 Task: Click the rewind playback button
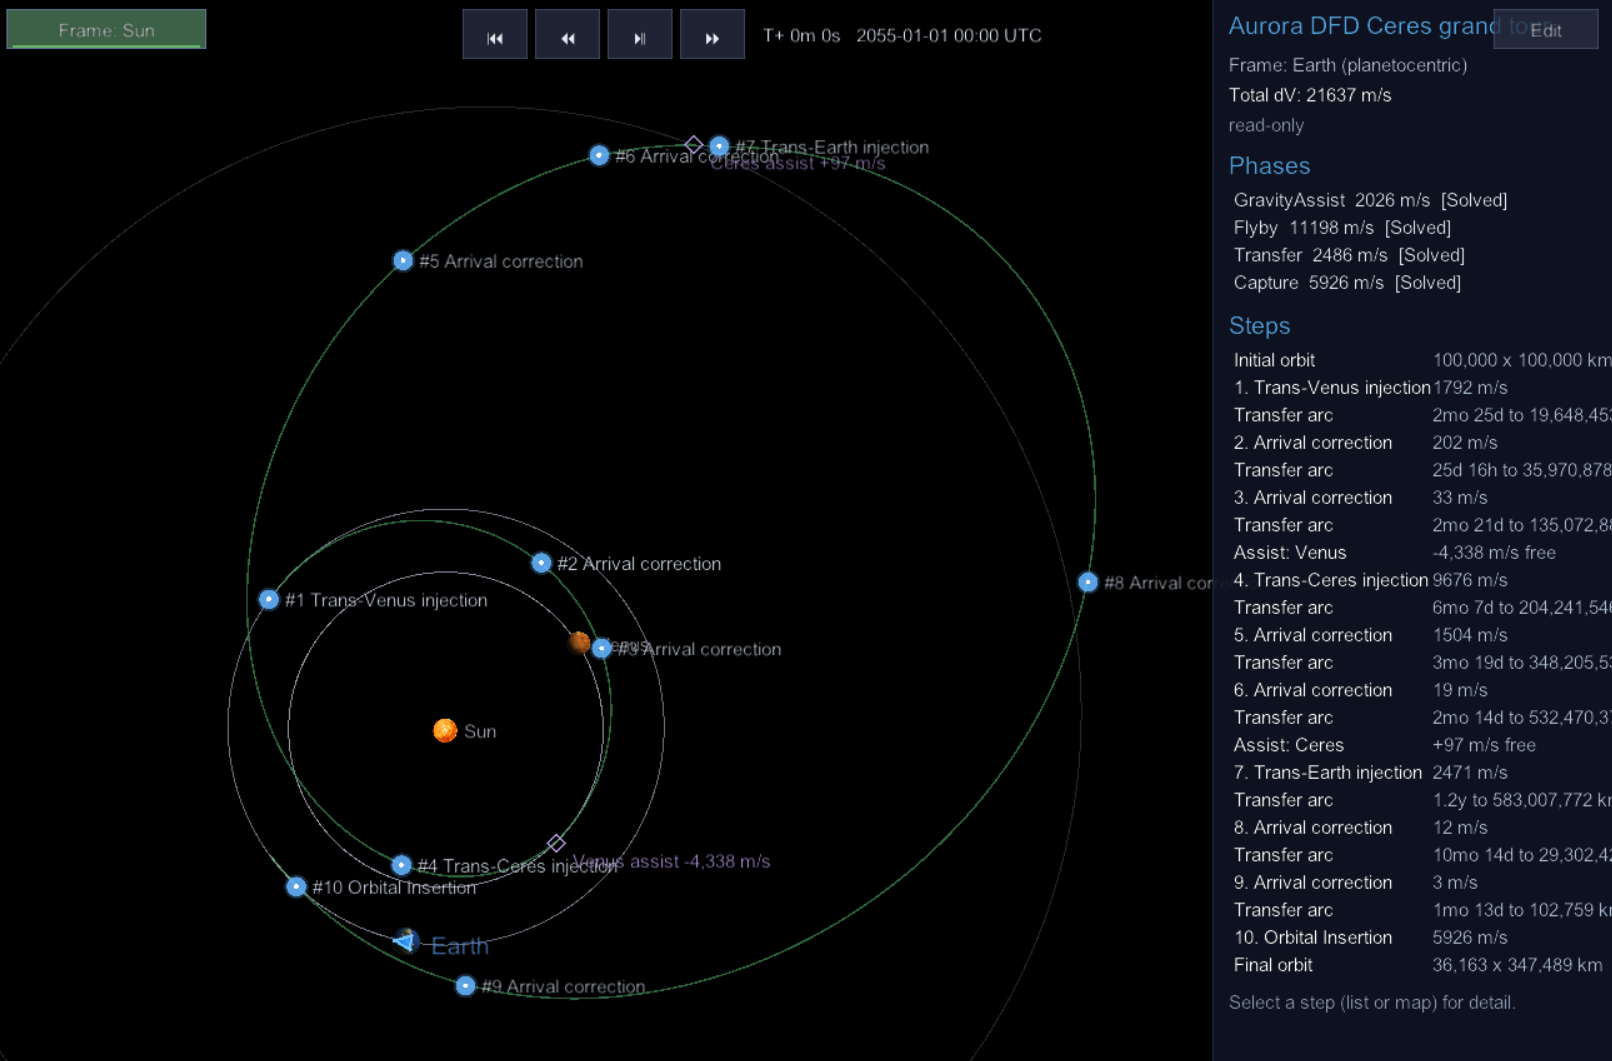click(x=567, y=35)
